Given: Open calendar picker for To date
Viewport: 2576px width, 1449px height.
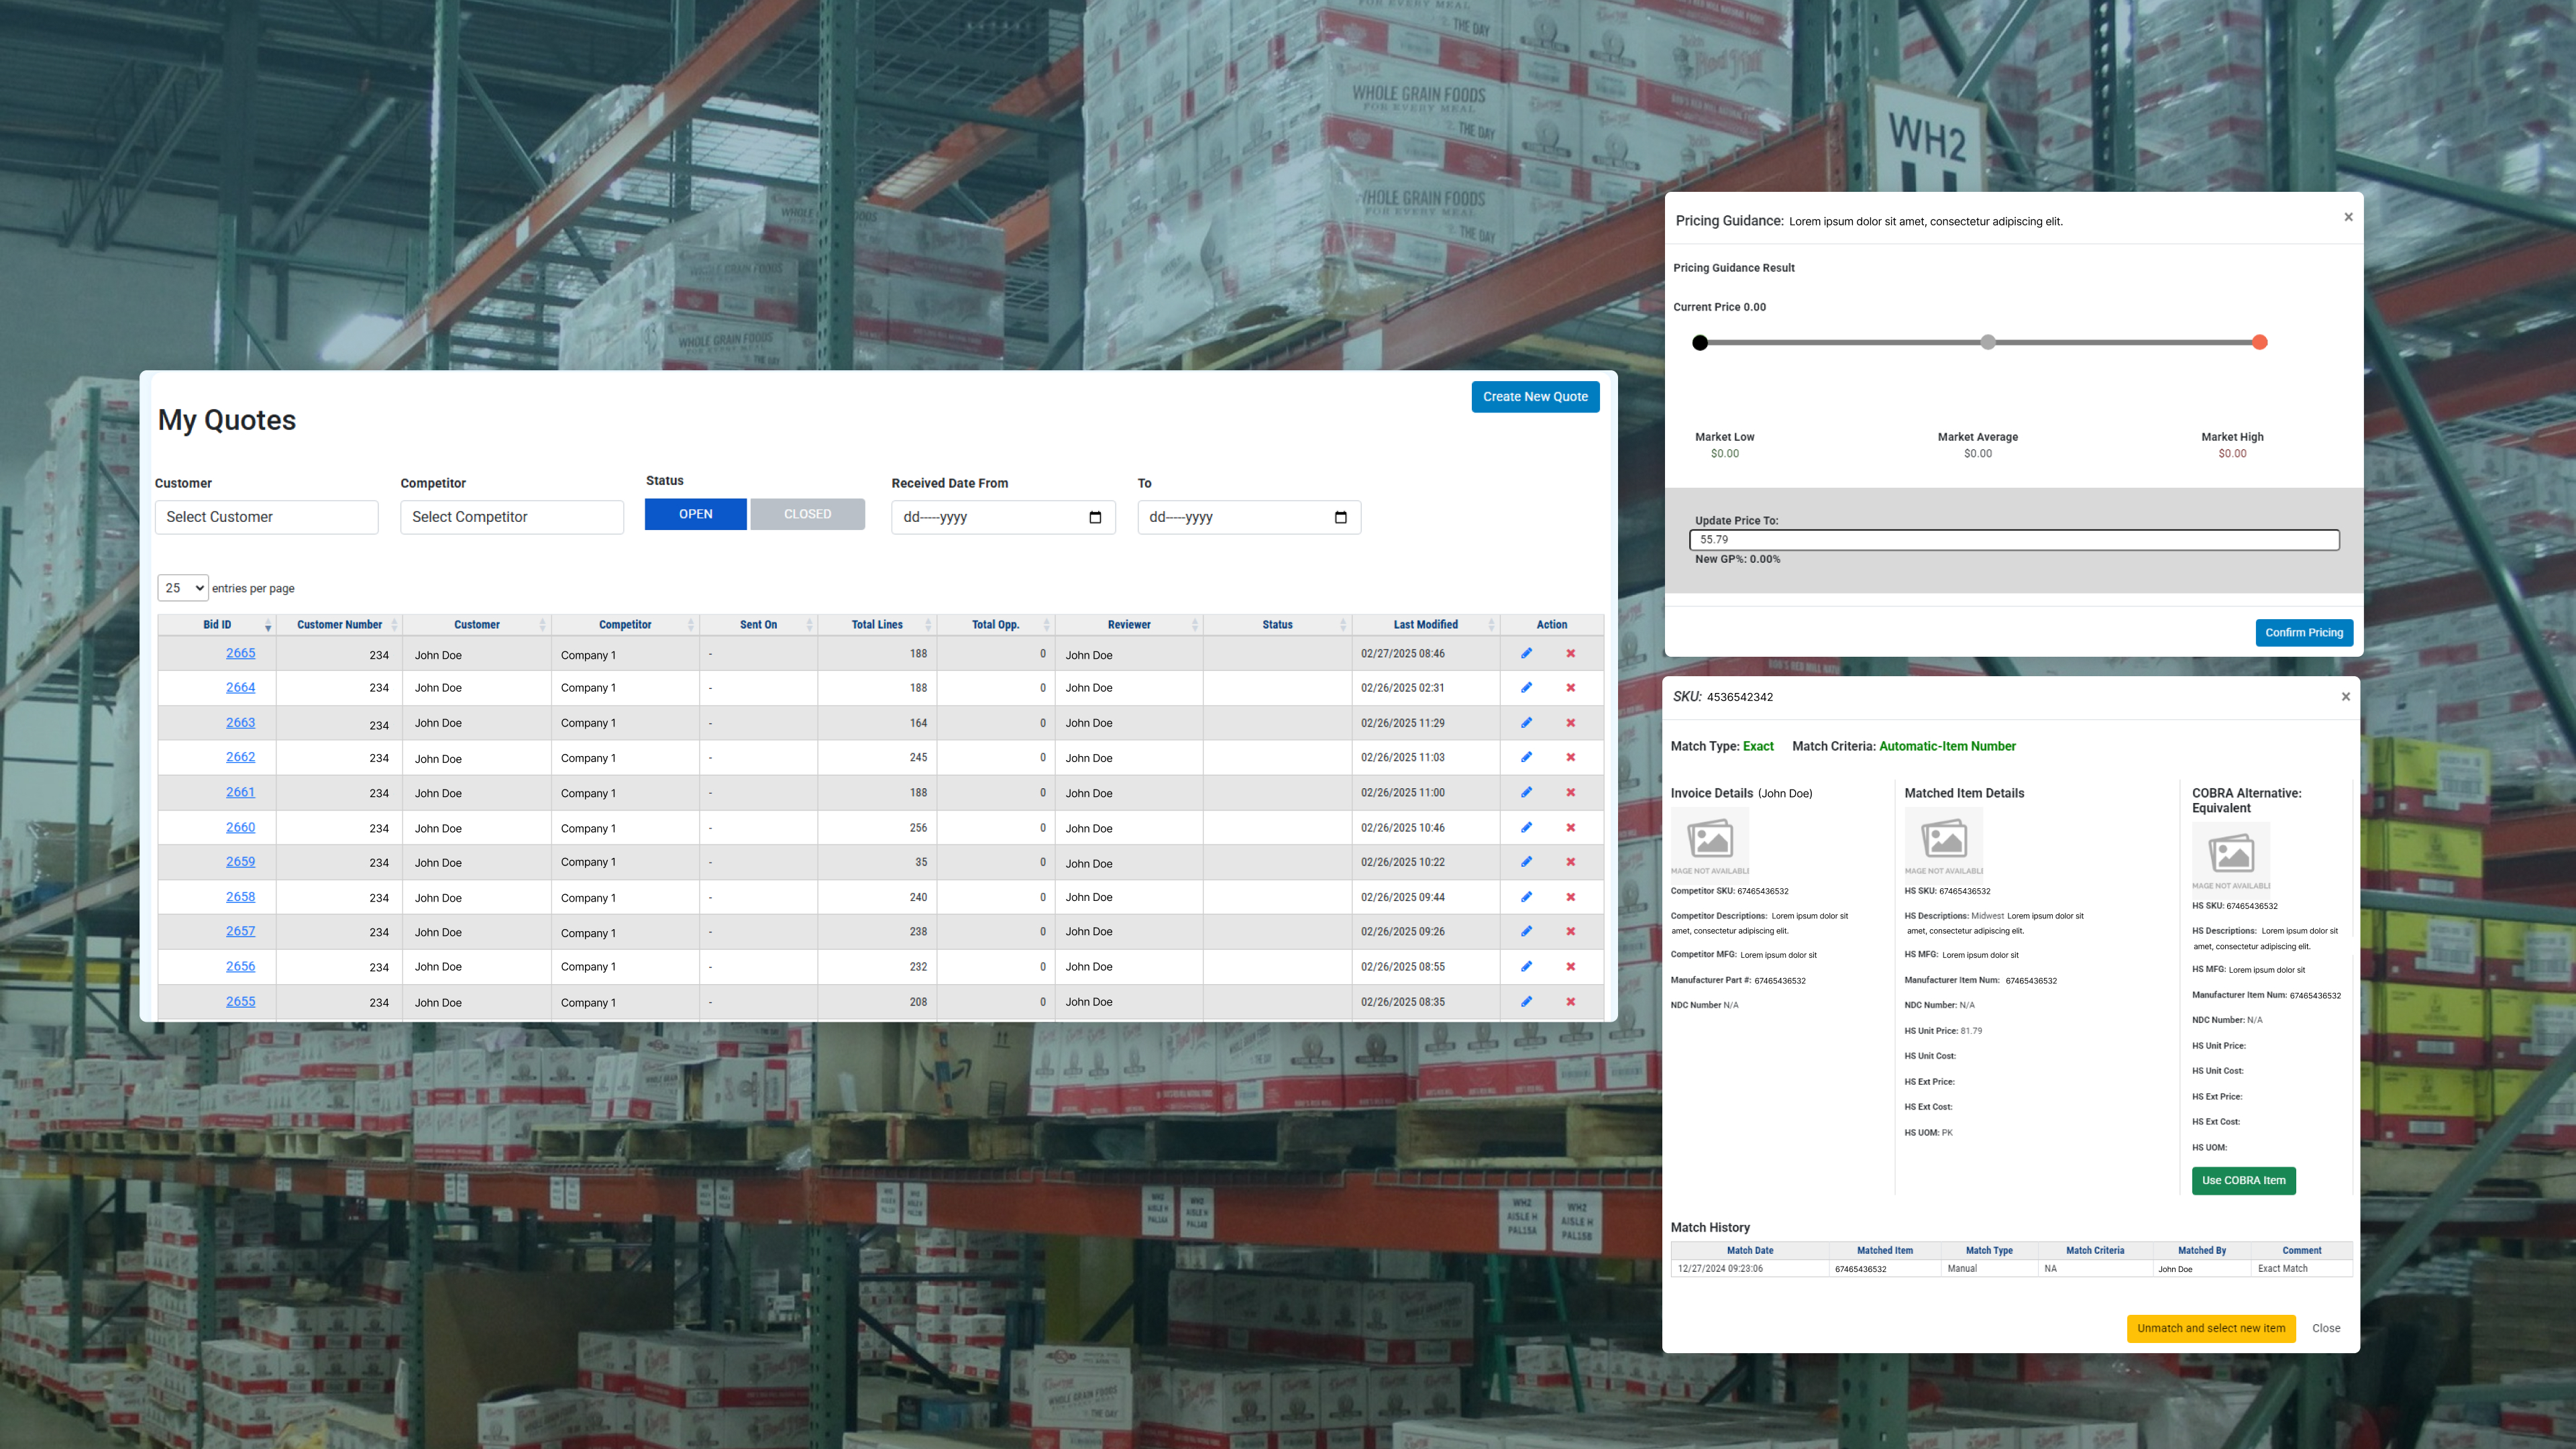Looking at the screenshot, I should tap(1340, 517).
